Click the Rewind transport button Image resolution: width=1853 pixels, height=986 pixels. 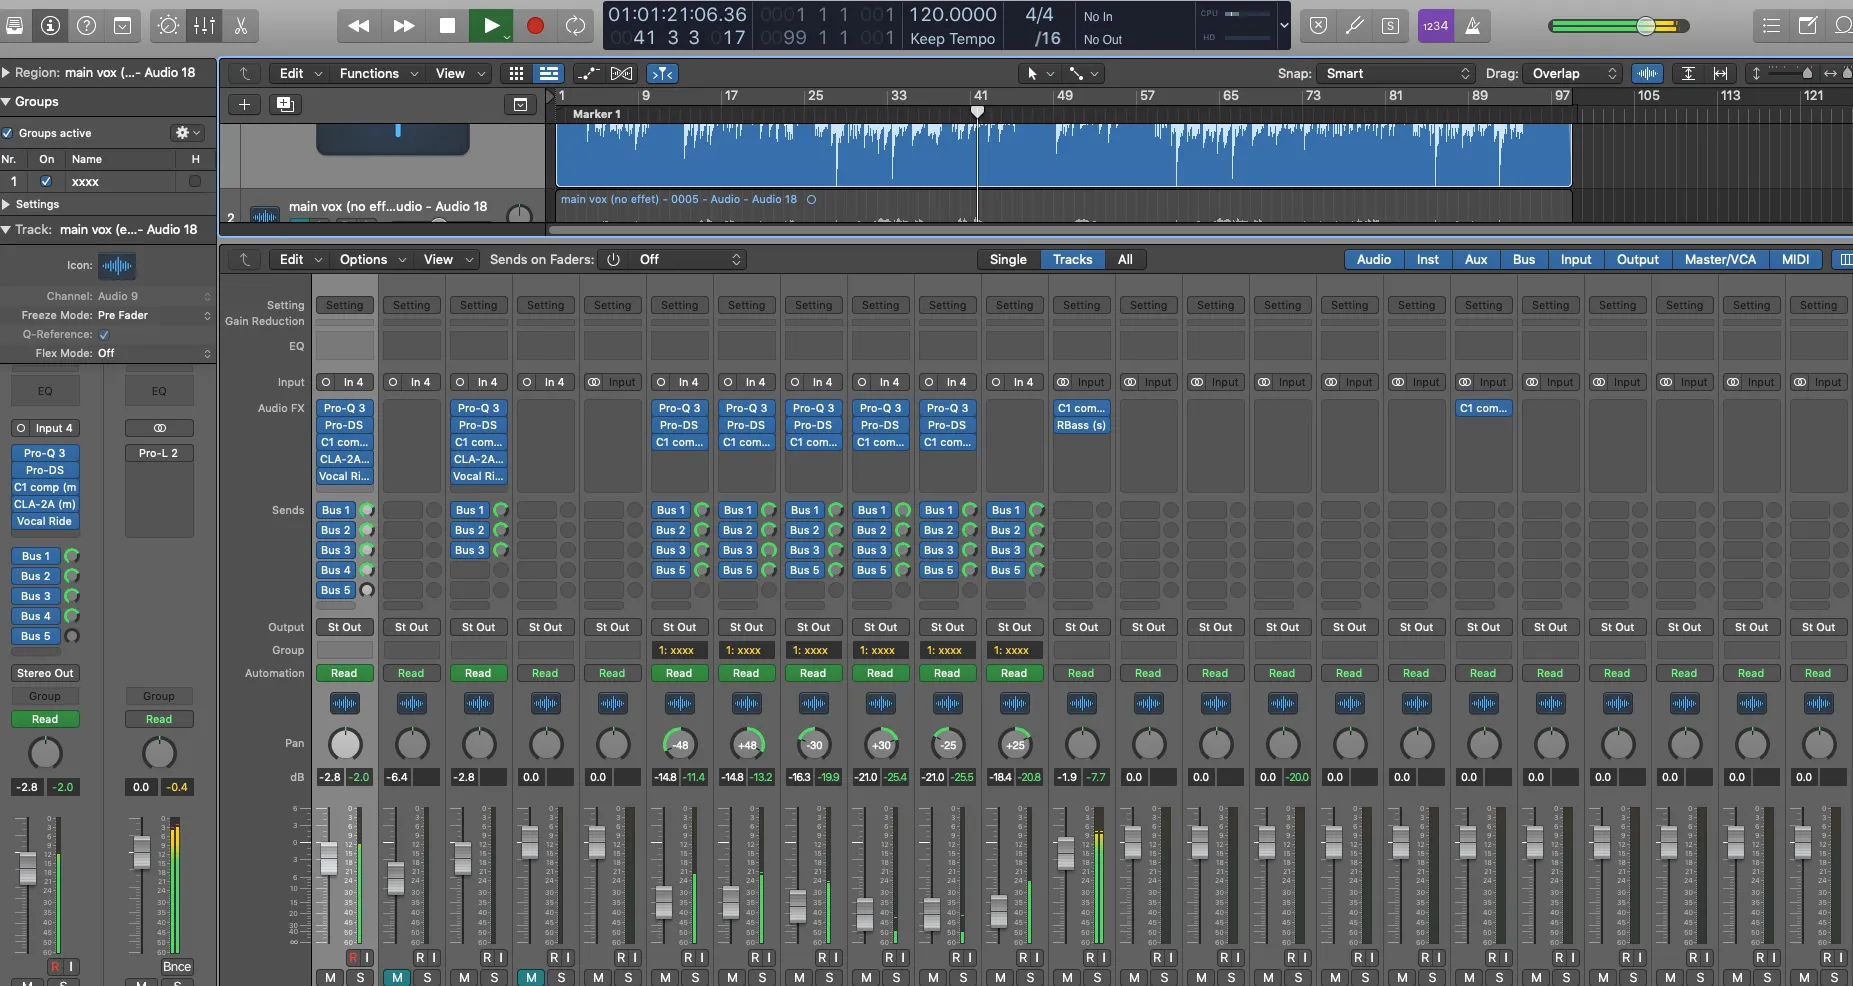(359, 26)
